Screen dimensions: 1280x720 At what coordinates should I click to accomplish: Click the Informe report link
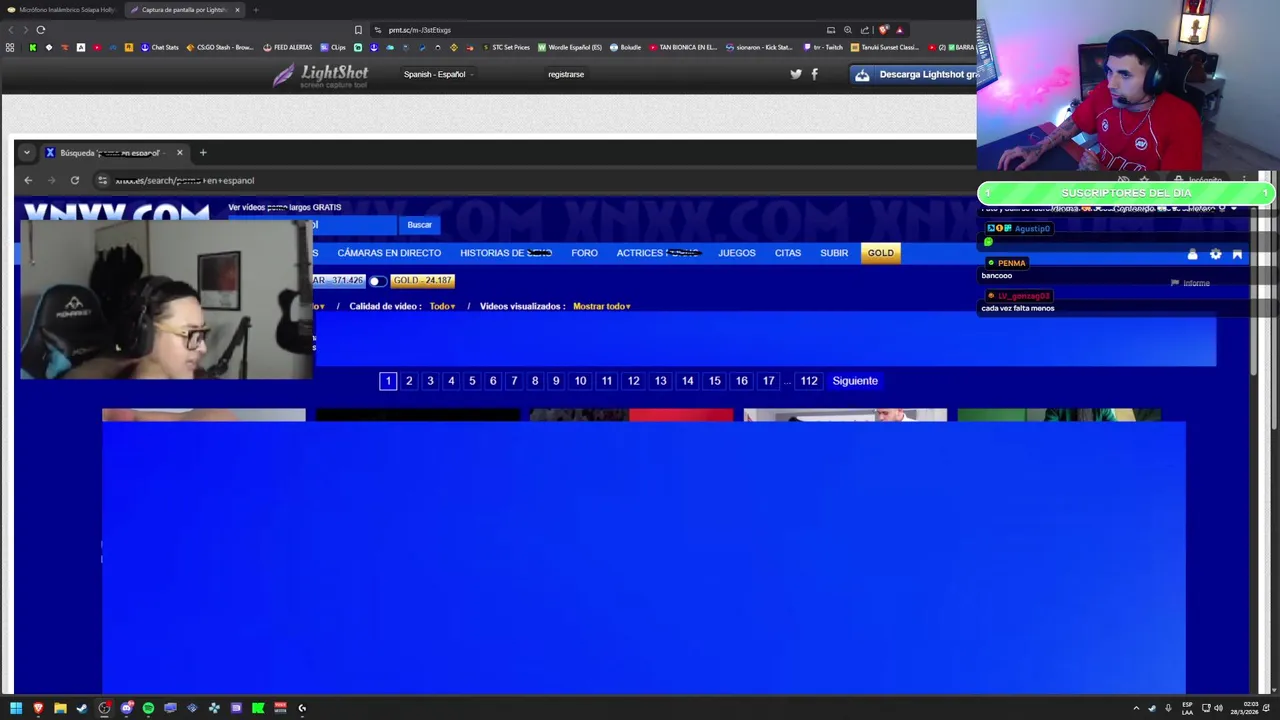click(x=1190, y=283)
